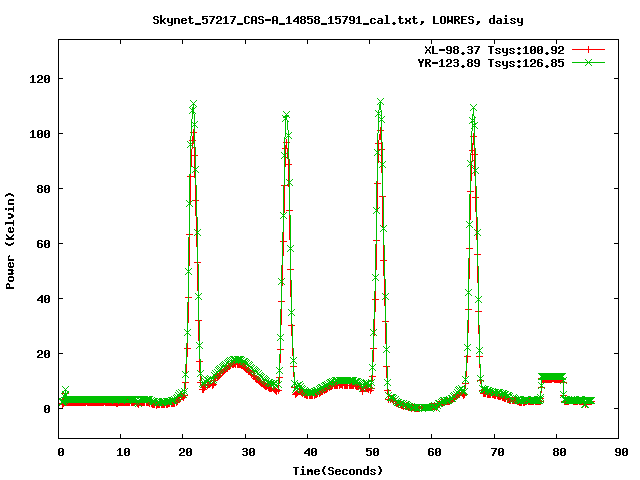The width and height of the screenshot is (640, 480).
Task: Click the x-axis tick label 50
Action: pos(372,452)
